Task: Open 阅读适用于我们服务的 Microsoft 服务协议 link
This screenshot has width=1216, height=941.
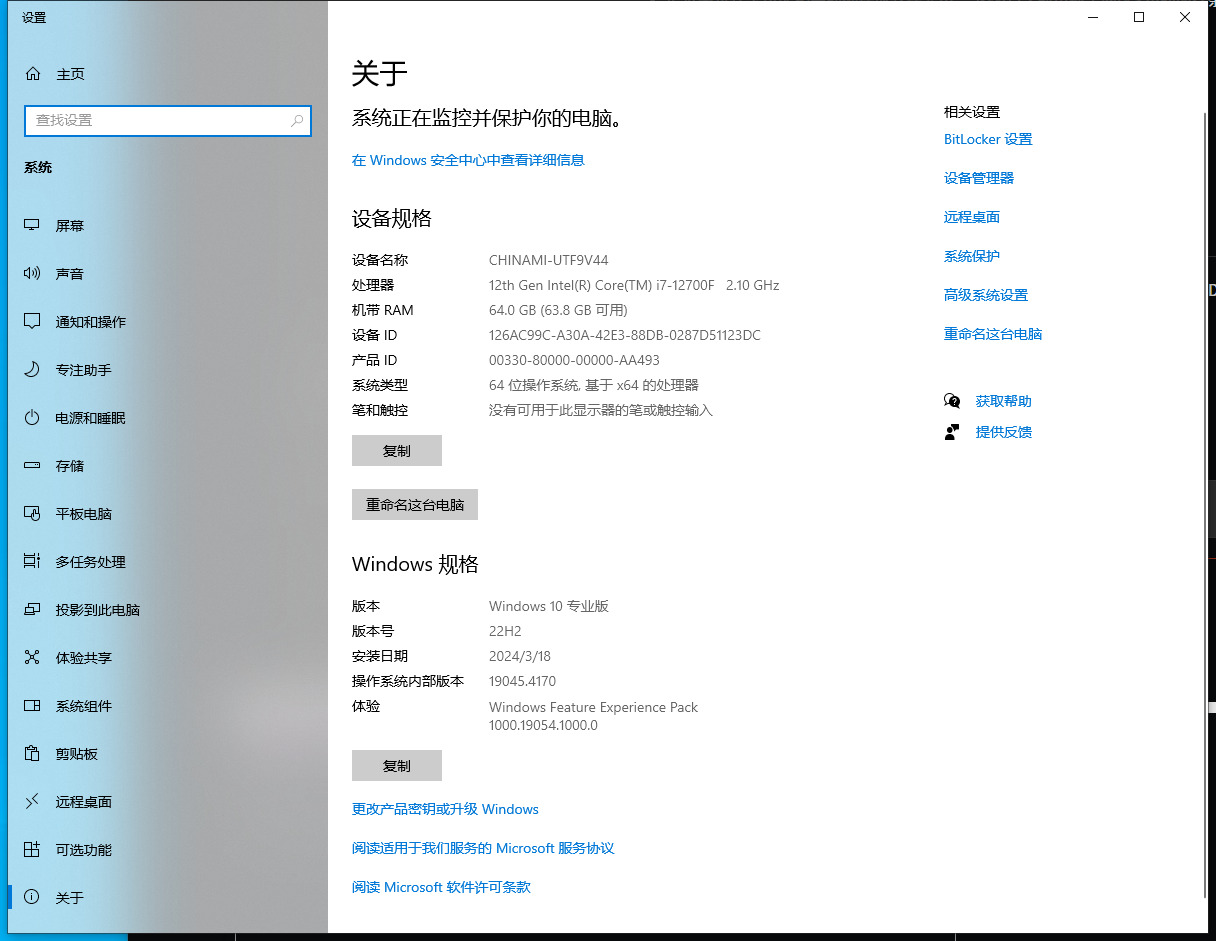Action: point(483,848)
